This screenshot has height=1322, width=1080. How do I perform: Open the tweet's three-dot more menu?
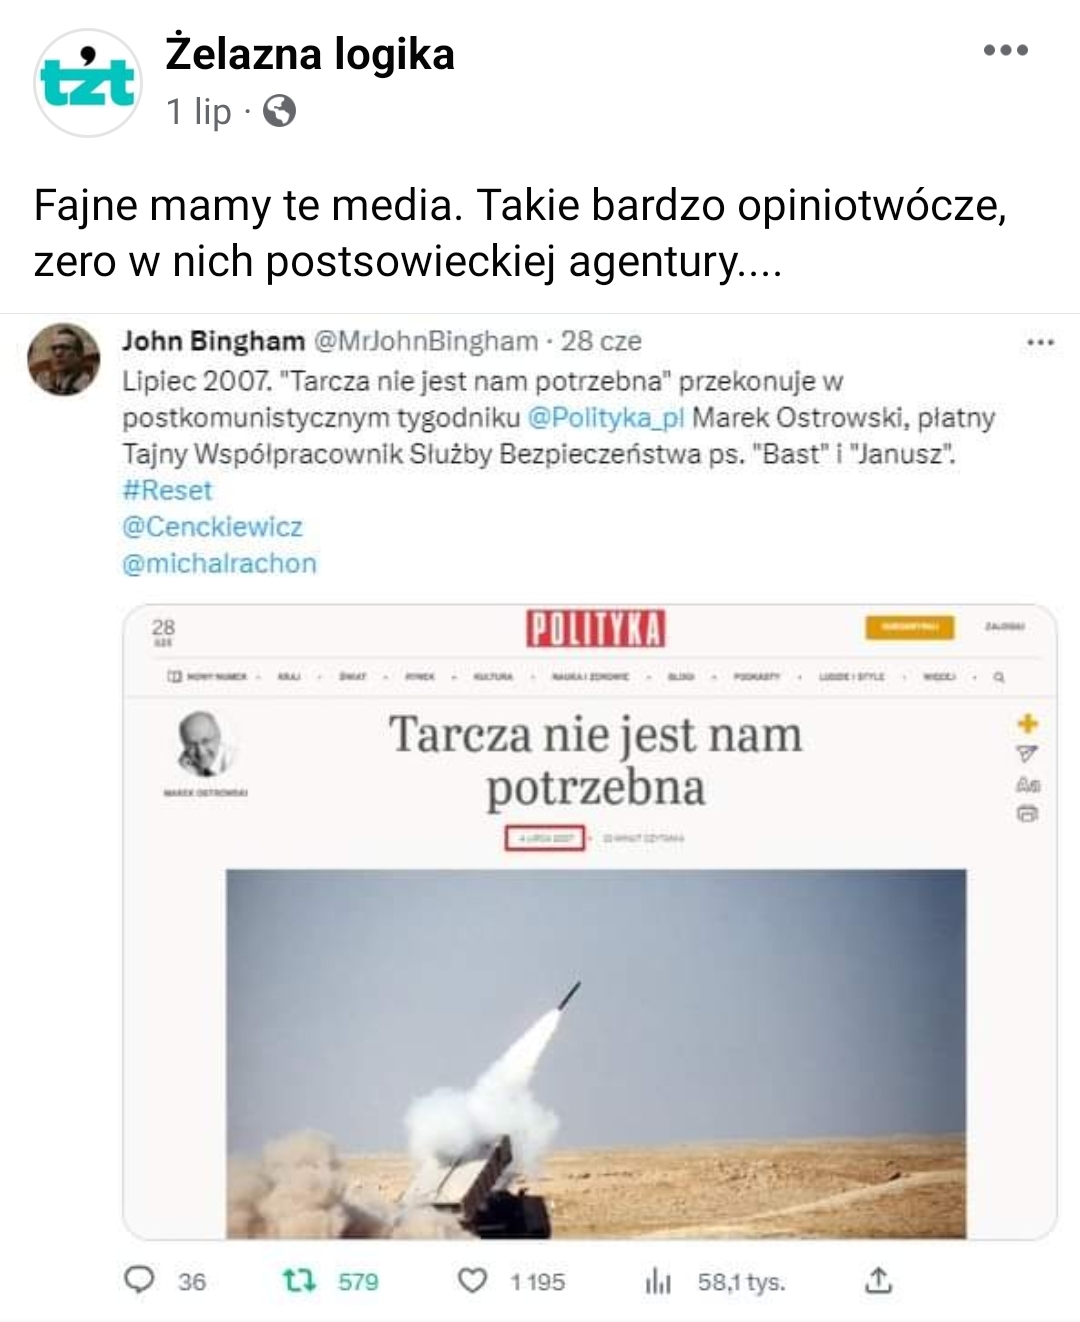click(1040, 343)
